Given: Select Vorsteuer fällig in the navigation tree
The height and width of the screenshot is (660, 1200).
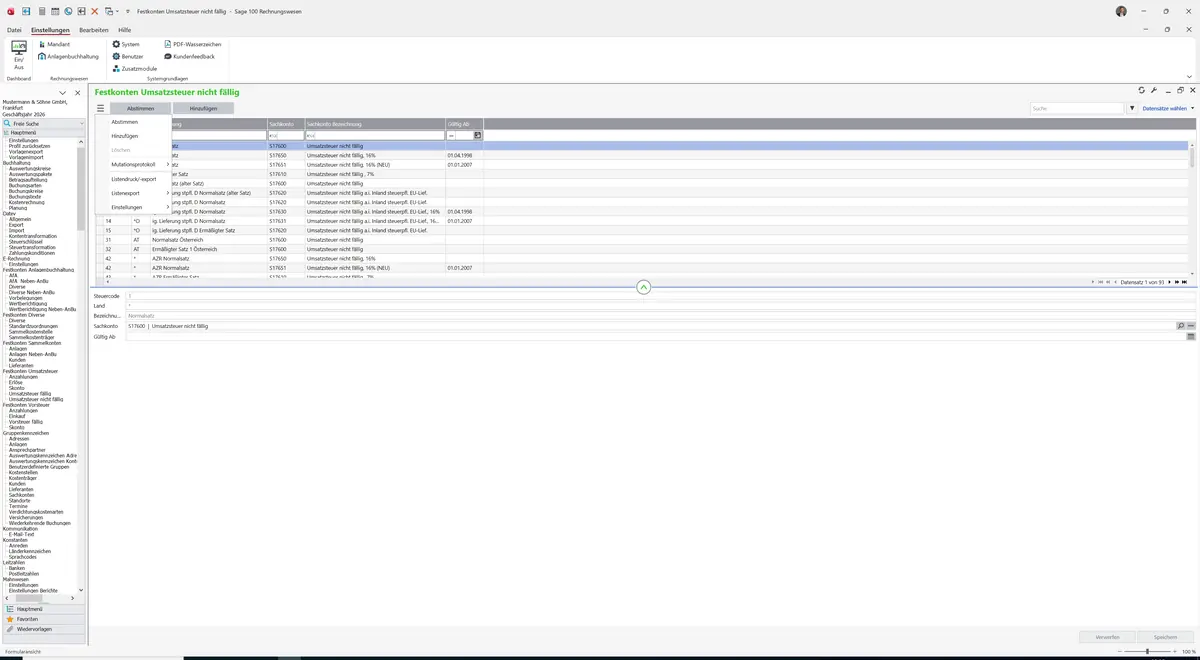Looking at the screenshot, I should [x=27, y=421].
